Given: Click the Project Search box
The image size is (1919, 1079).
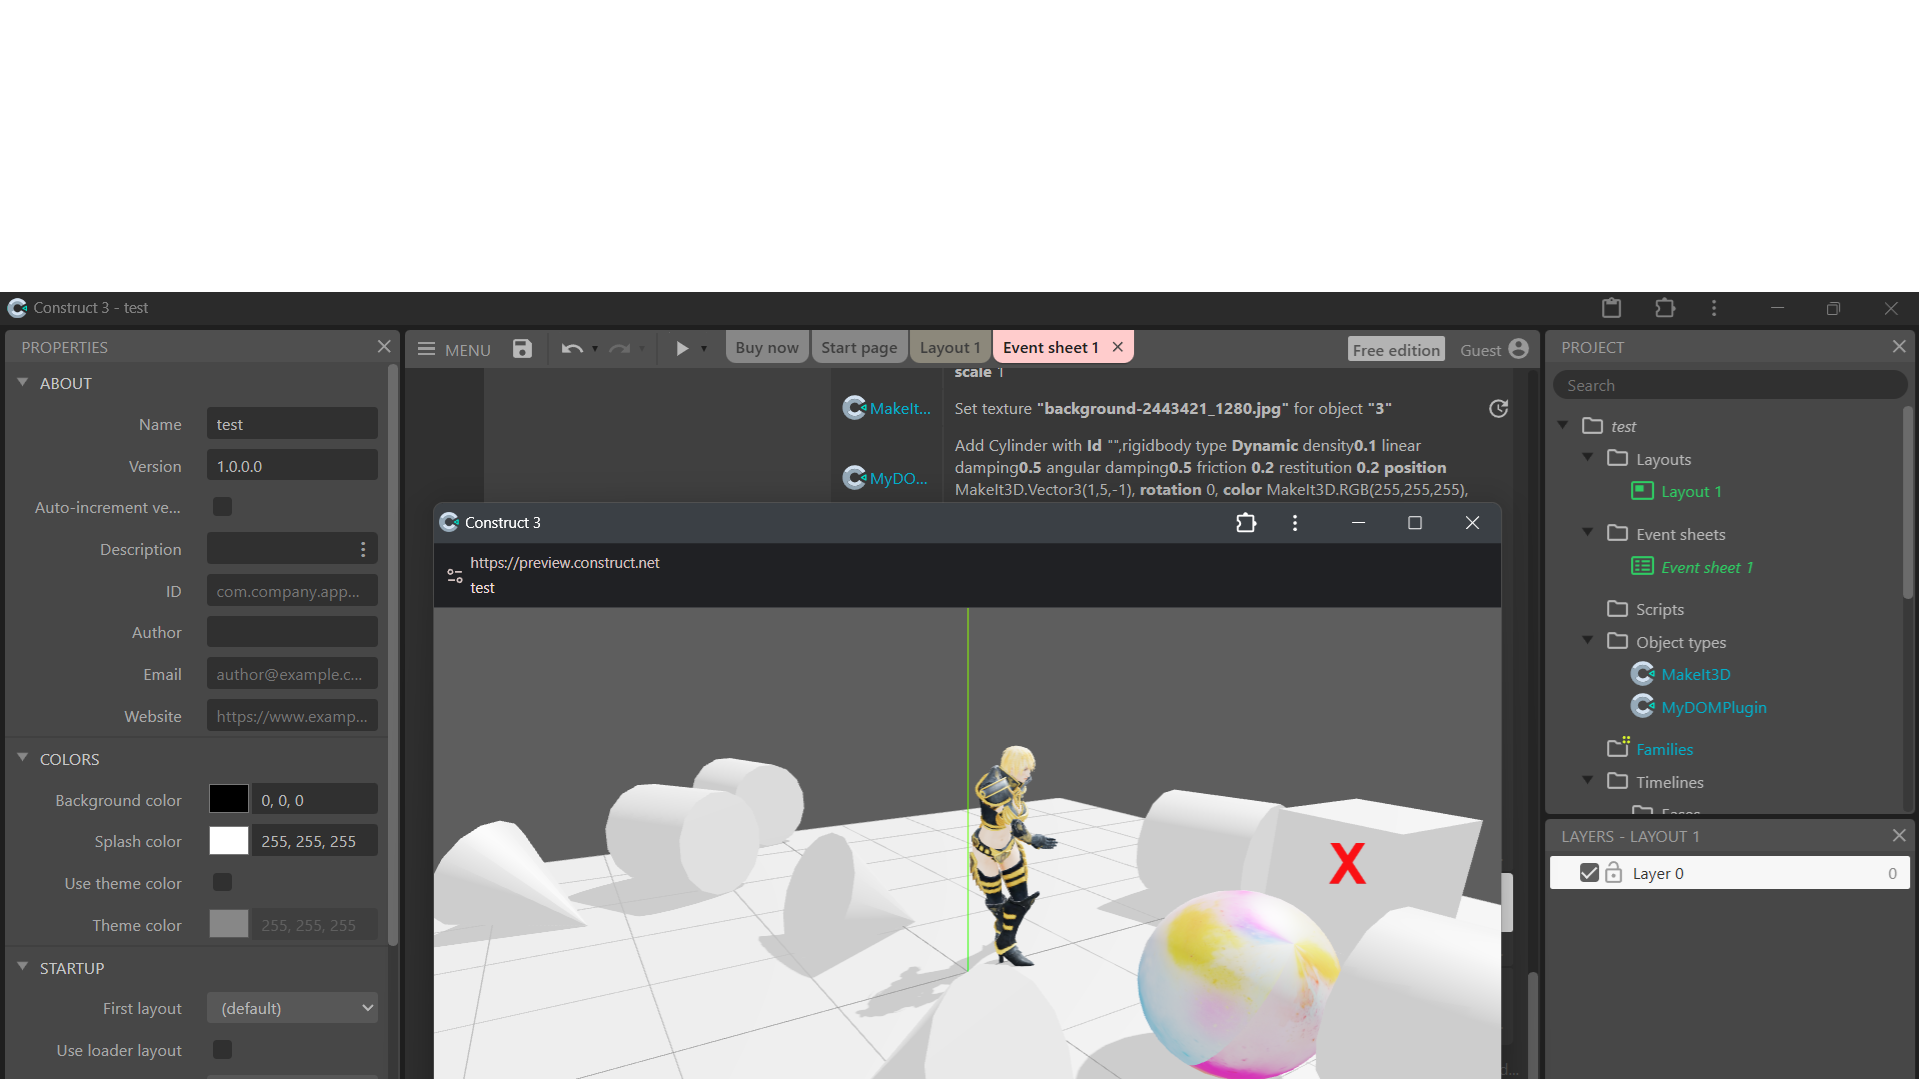Looking at the screenshot, I should (x=1729, y=385).
